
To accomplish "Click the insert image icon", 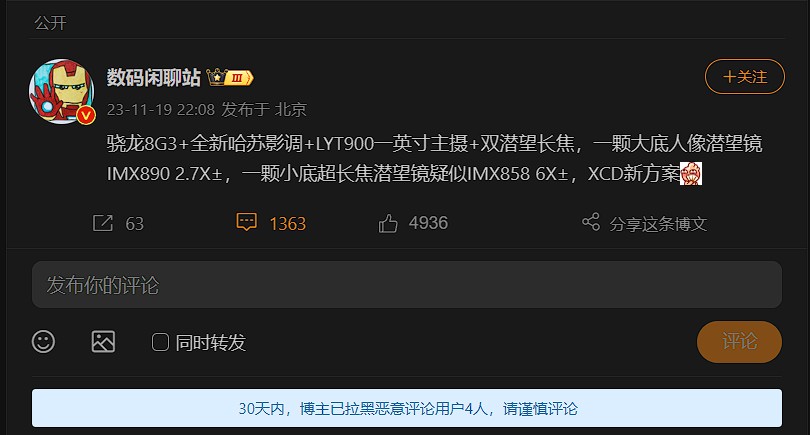I will 103,341.
